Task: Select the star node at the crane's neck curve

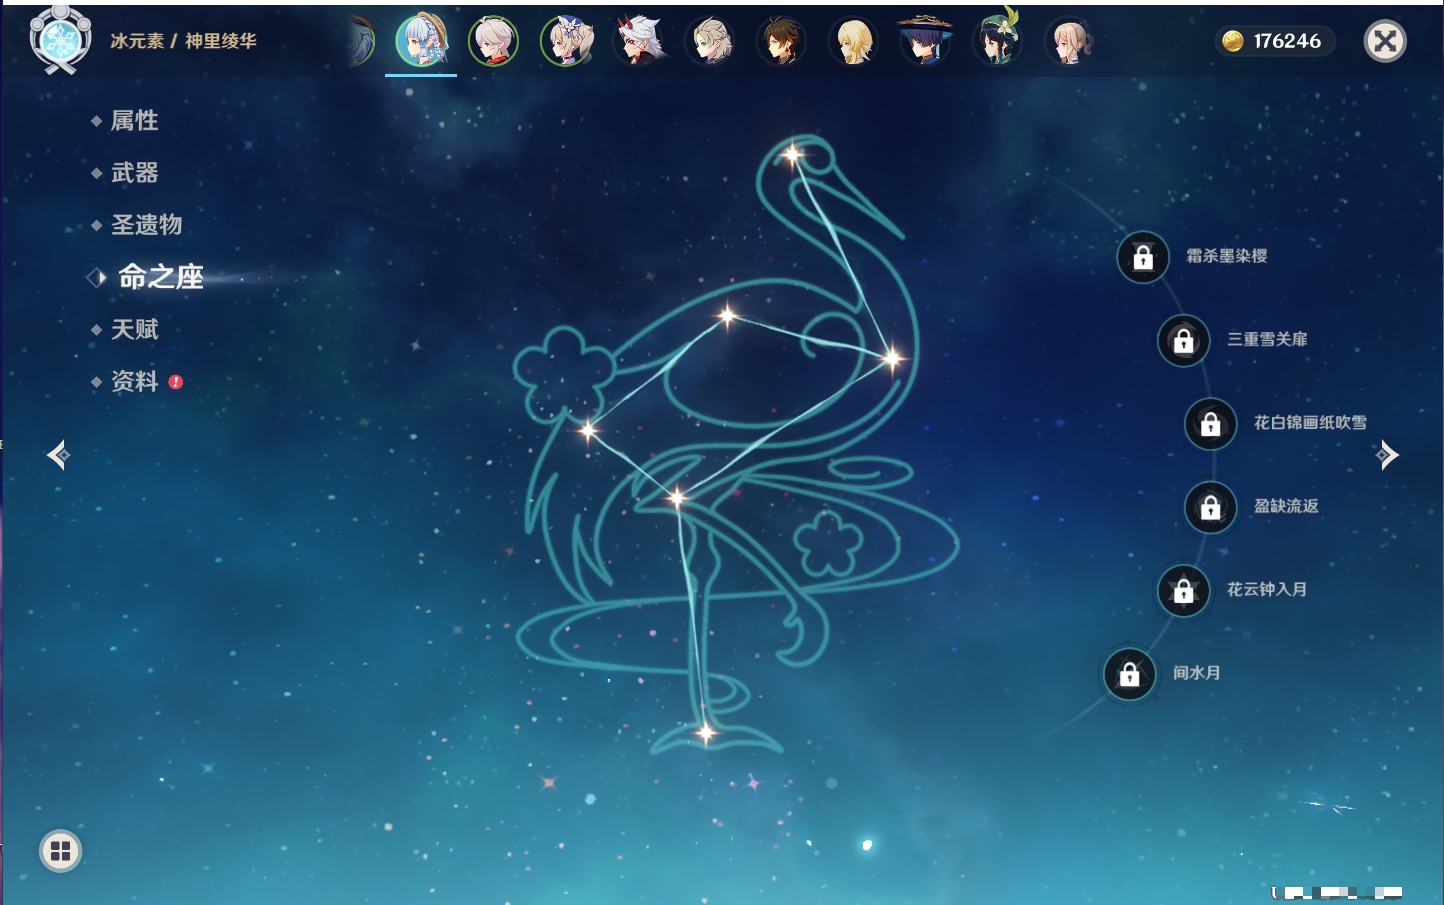Action: (x=892, y=357)
